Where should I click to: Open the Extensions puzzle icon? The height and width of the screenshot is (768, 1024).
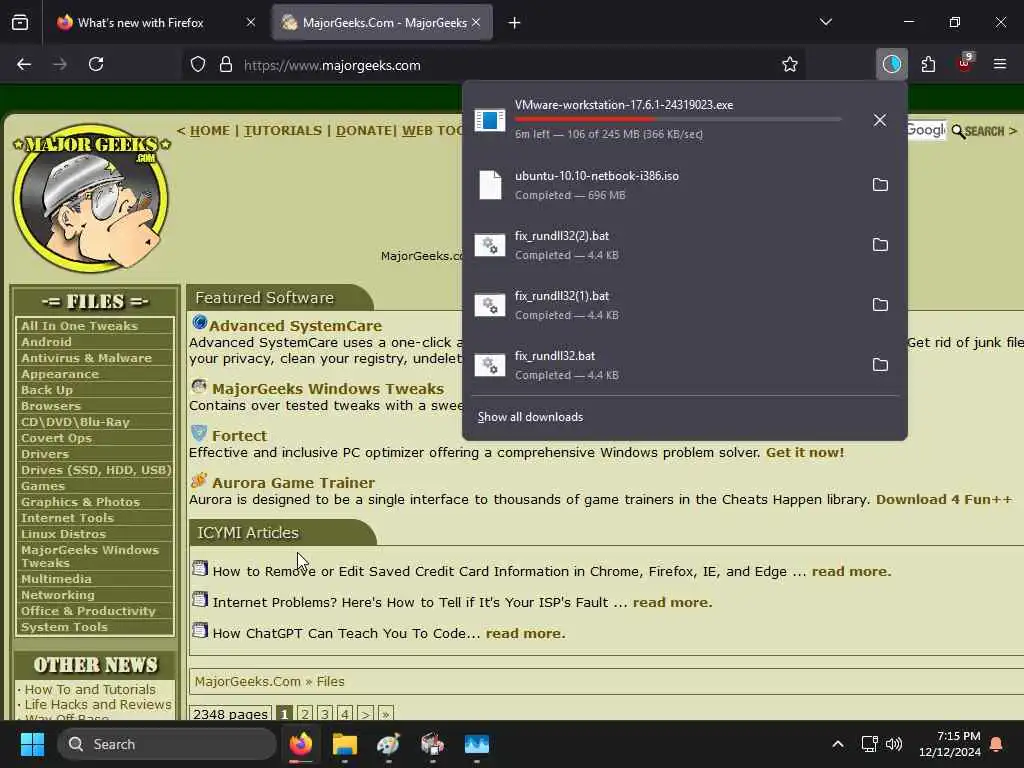[928, 64]
